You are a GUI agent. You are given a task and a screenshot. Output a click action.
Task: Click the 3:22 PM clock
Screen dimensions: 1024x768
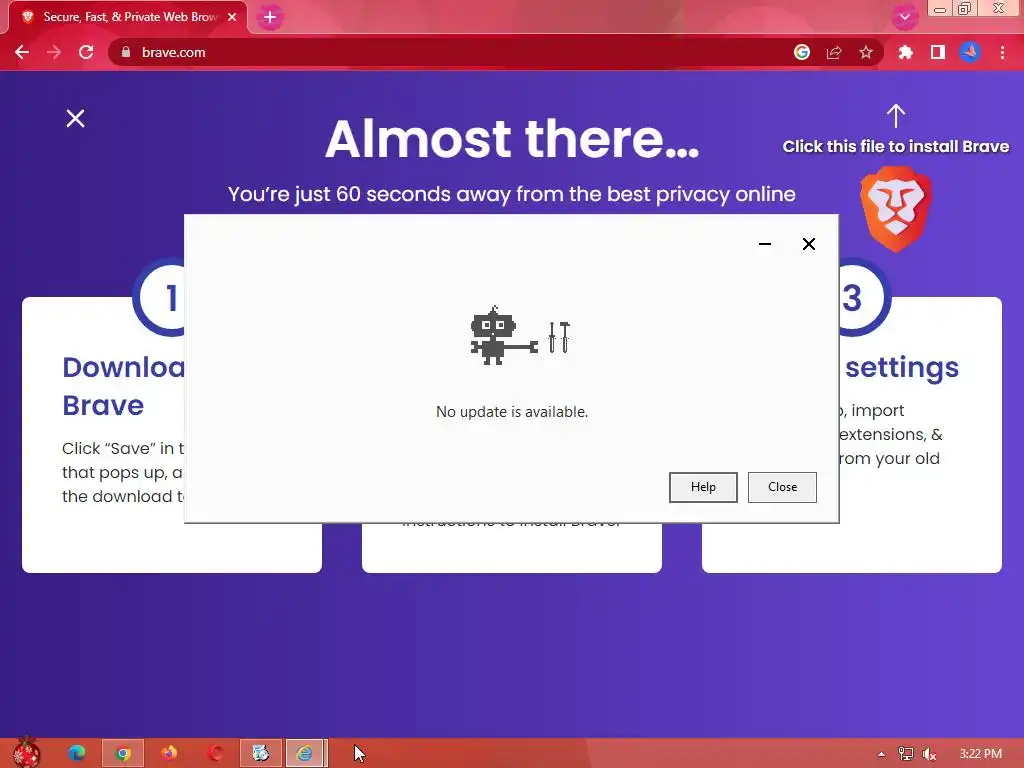(x=980, y=754)
